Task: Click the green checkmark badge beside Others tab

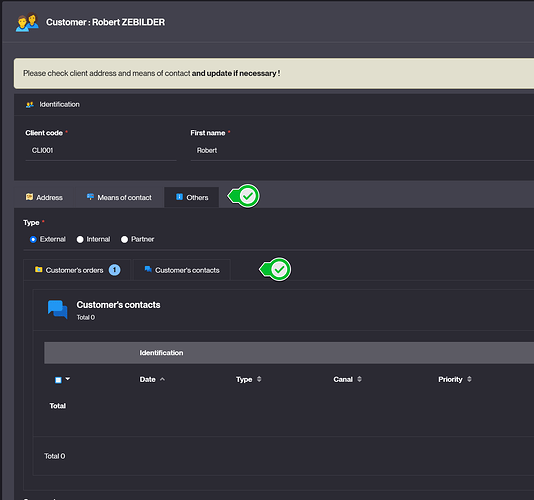Action: (244, 196)
